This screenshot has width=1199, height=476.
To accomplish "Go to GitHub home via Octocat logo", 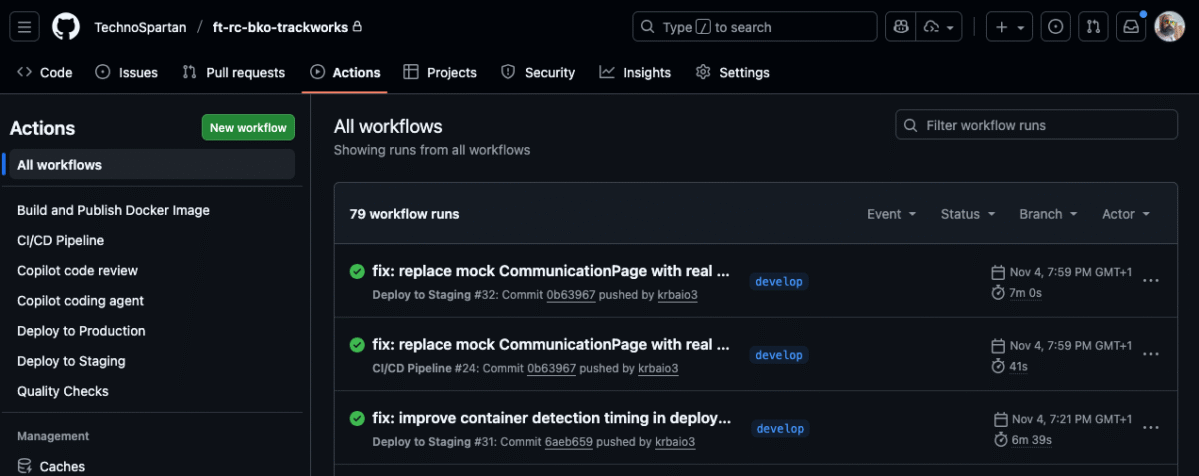I will (x=66, y=27).
